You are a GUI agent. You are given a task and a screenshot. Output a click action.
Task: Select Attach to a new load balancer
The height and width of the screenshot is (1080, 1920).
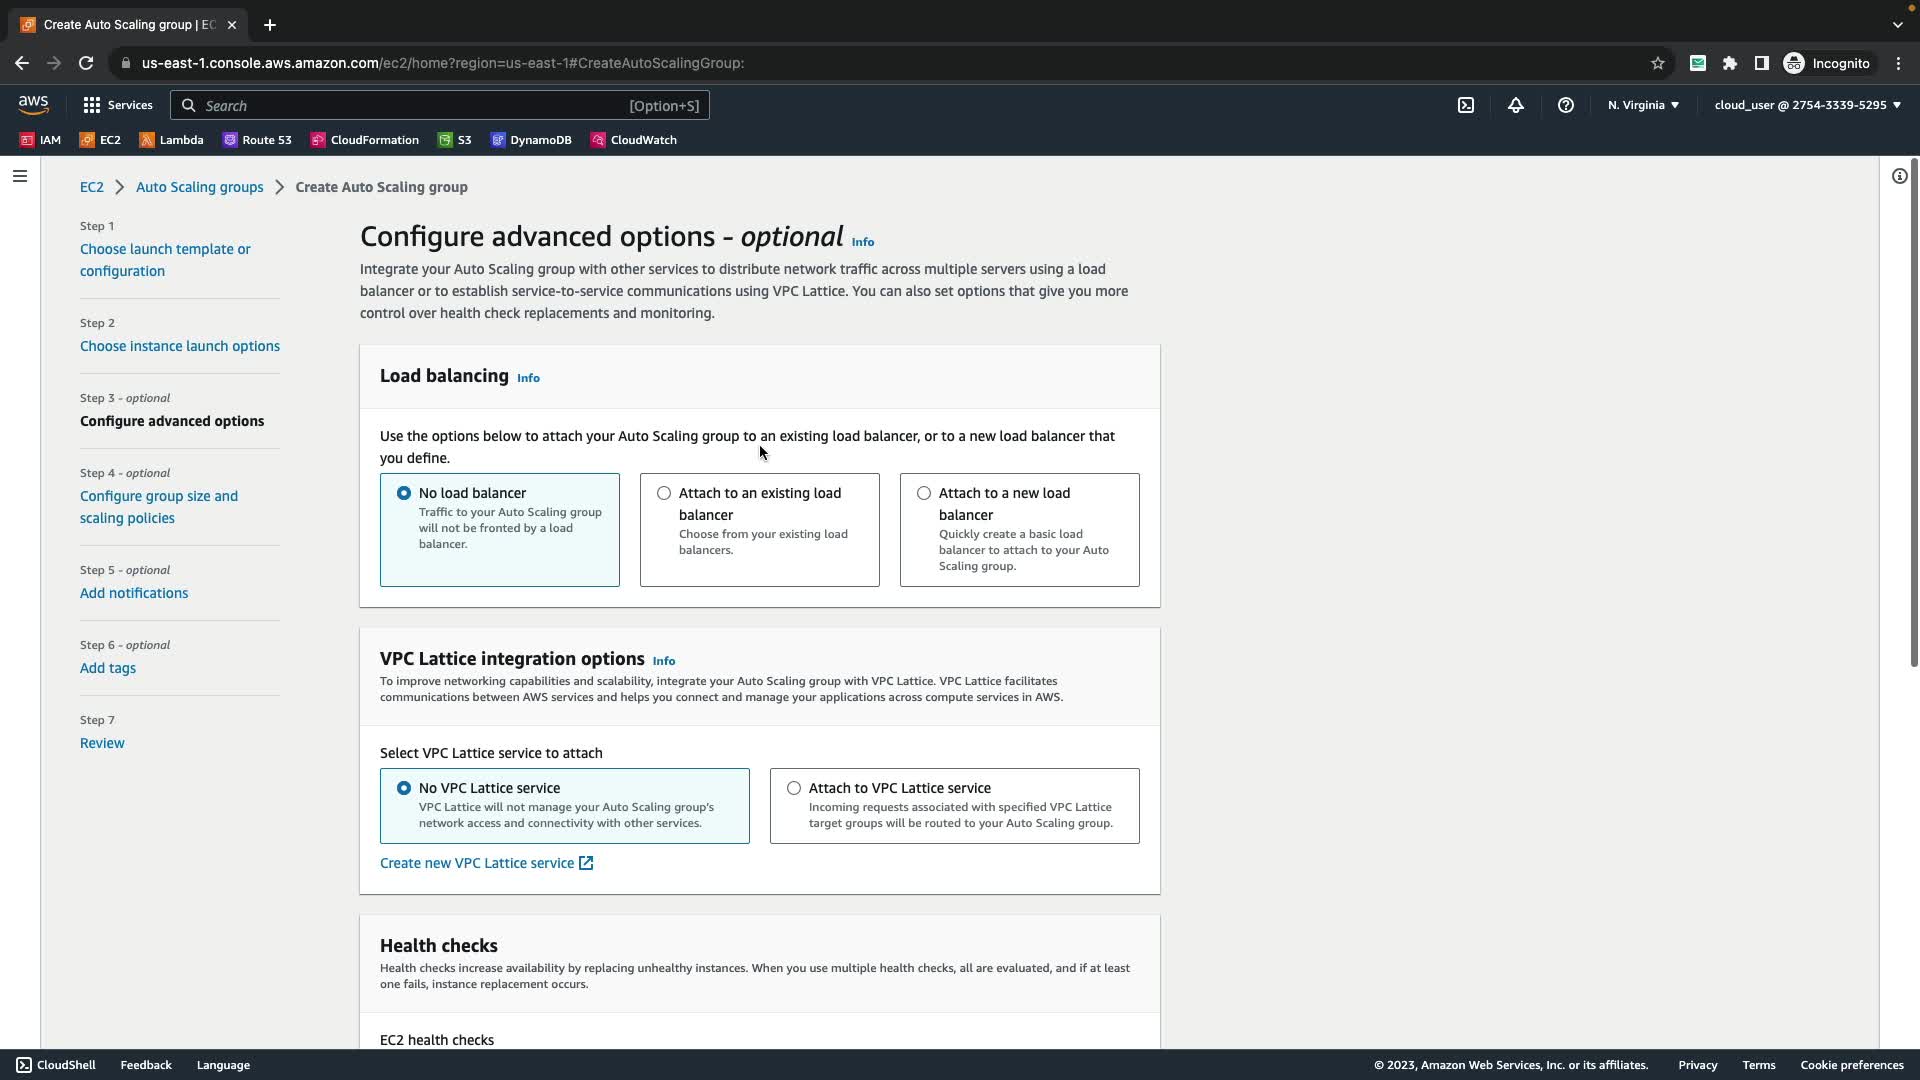924,493
